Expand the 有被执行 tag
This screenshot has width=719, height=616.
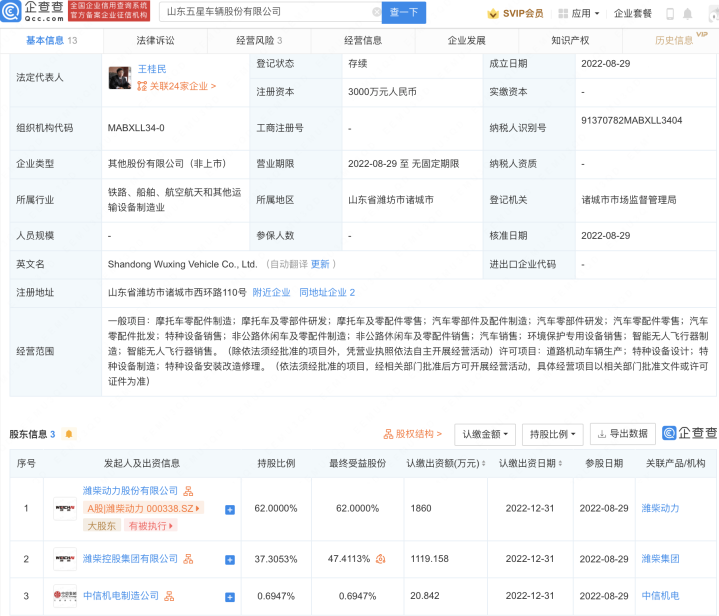pos(150,526)
